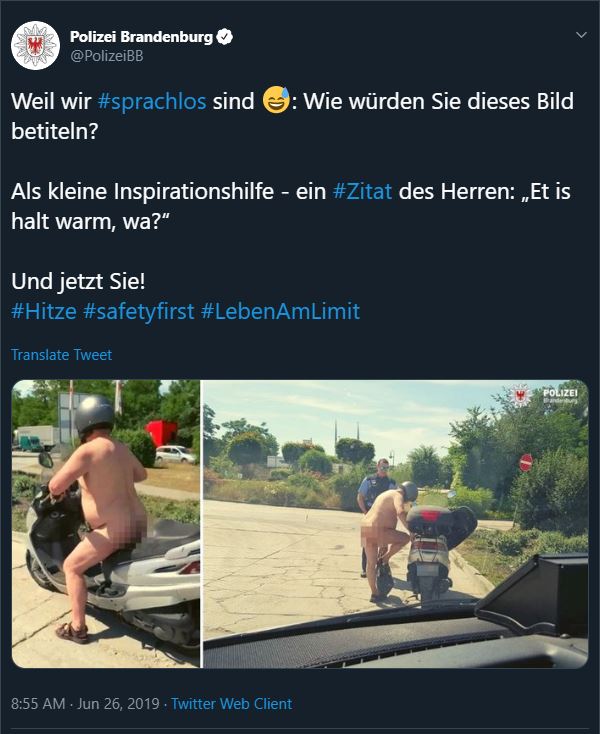Open the #LebenAmLimit hashtag
This screenshot has width=600, height=734.
pyautogui.click(x=280, y=311)
